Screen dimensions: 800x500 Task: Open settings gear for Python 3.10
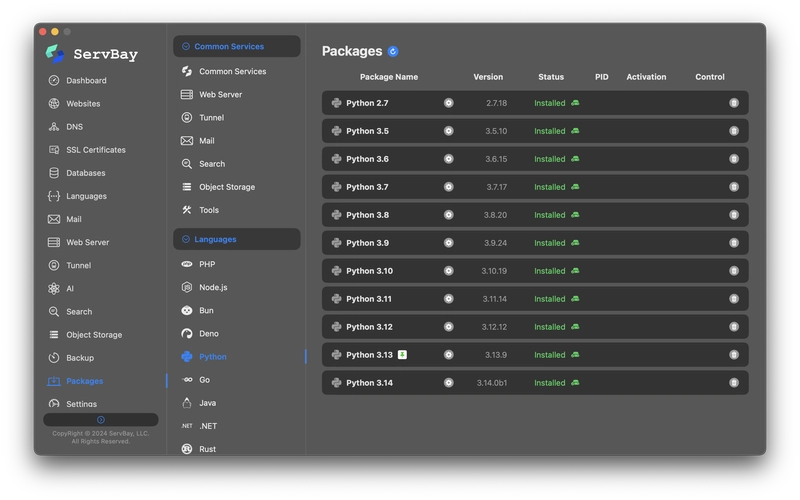pos(448,271)
